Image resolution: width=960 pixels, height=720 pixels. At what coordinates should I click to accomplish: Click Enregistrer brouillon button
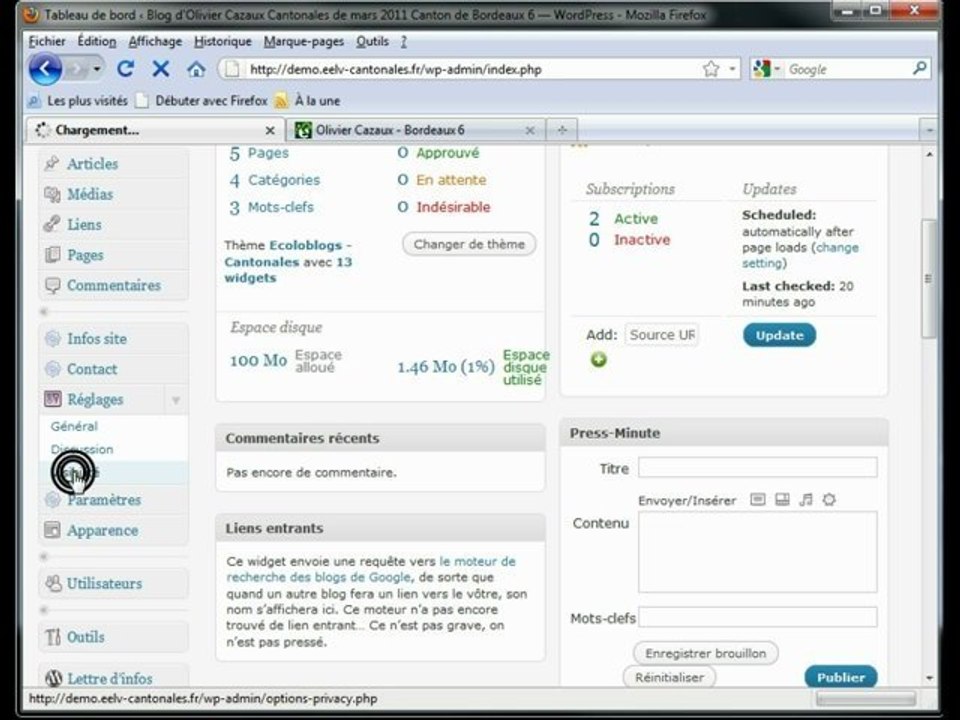pyautogui.click(x=705, y=653)
